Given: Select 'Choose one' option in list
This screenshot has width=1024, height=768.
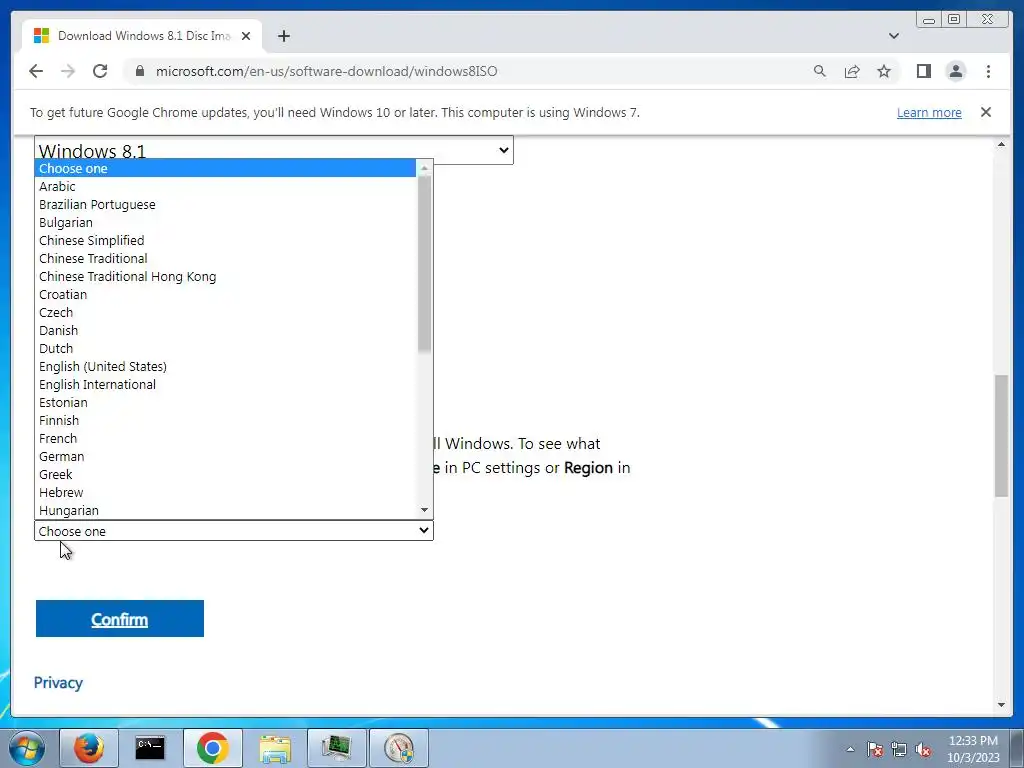Looking at the screenshot, I should coord(225,168).
